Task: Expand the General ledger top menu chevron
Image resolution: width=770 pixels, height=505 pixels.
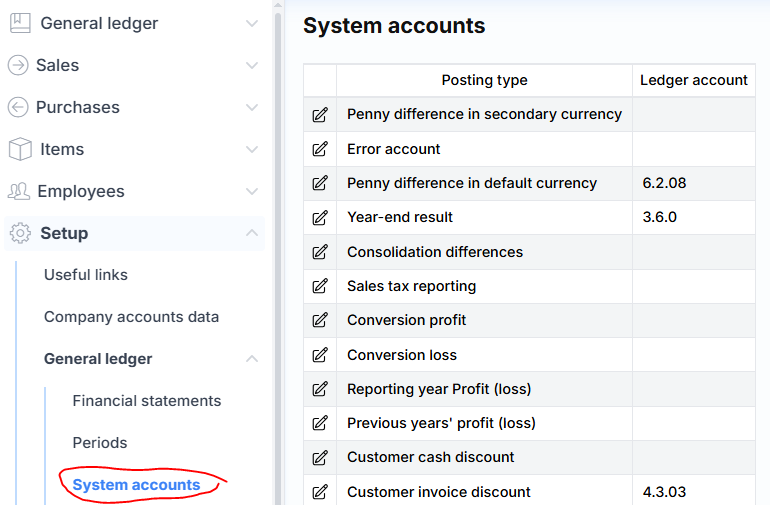Action: [x=252, y=23]
